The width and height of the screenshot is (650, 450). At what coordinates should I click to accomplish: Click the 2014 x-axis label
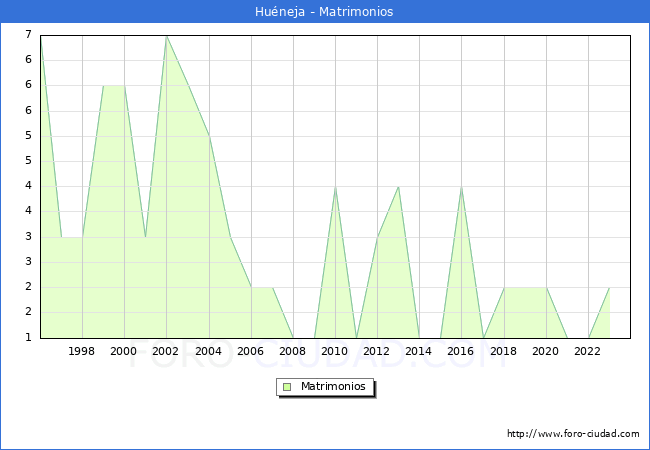(418, 351)
